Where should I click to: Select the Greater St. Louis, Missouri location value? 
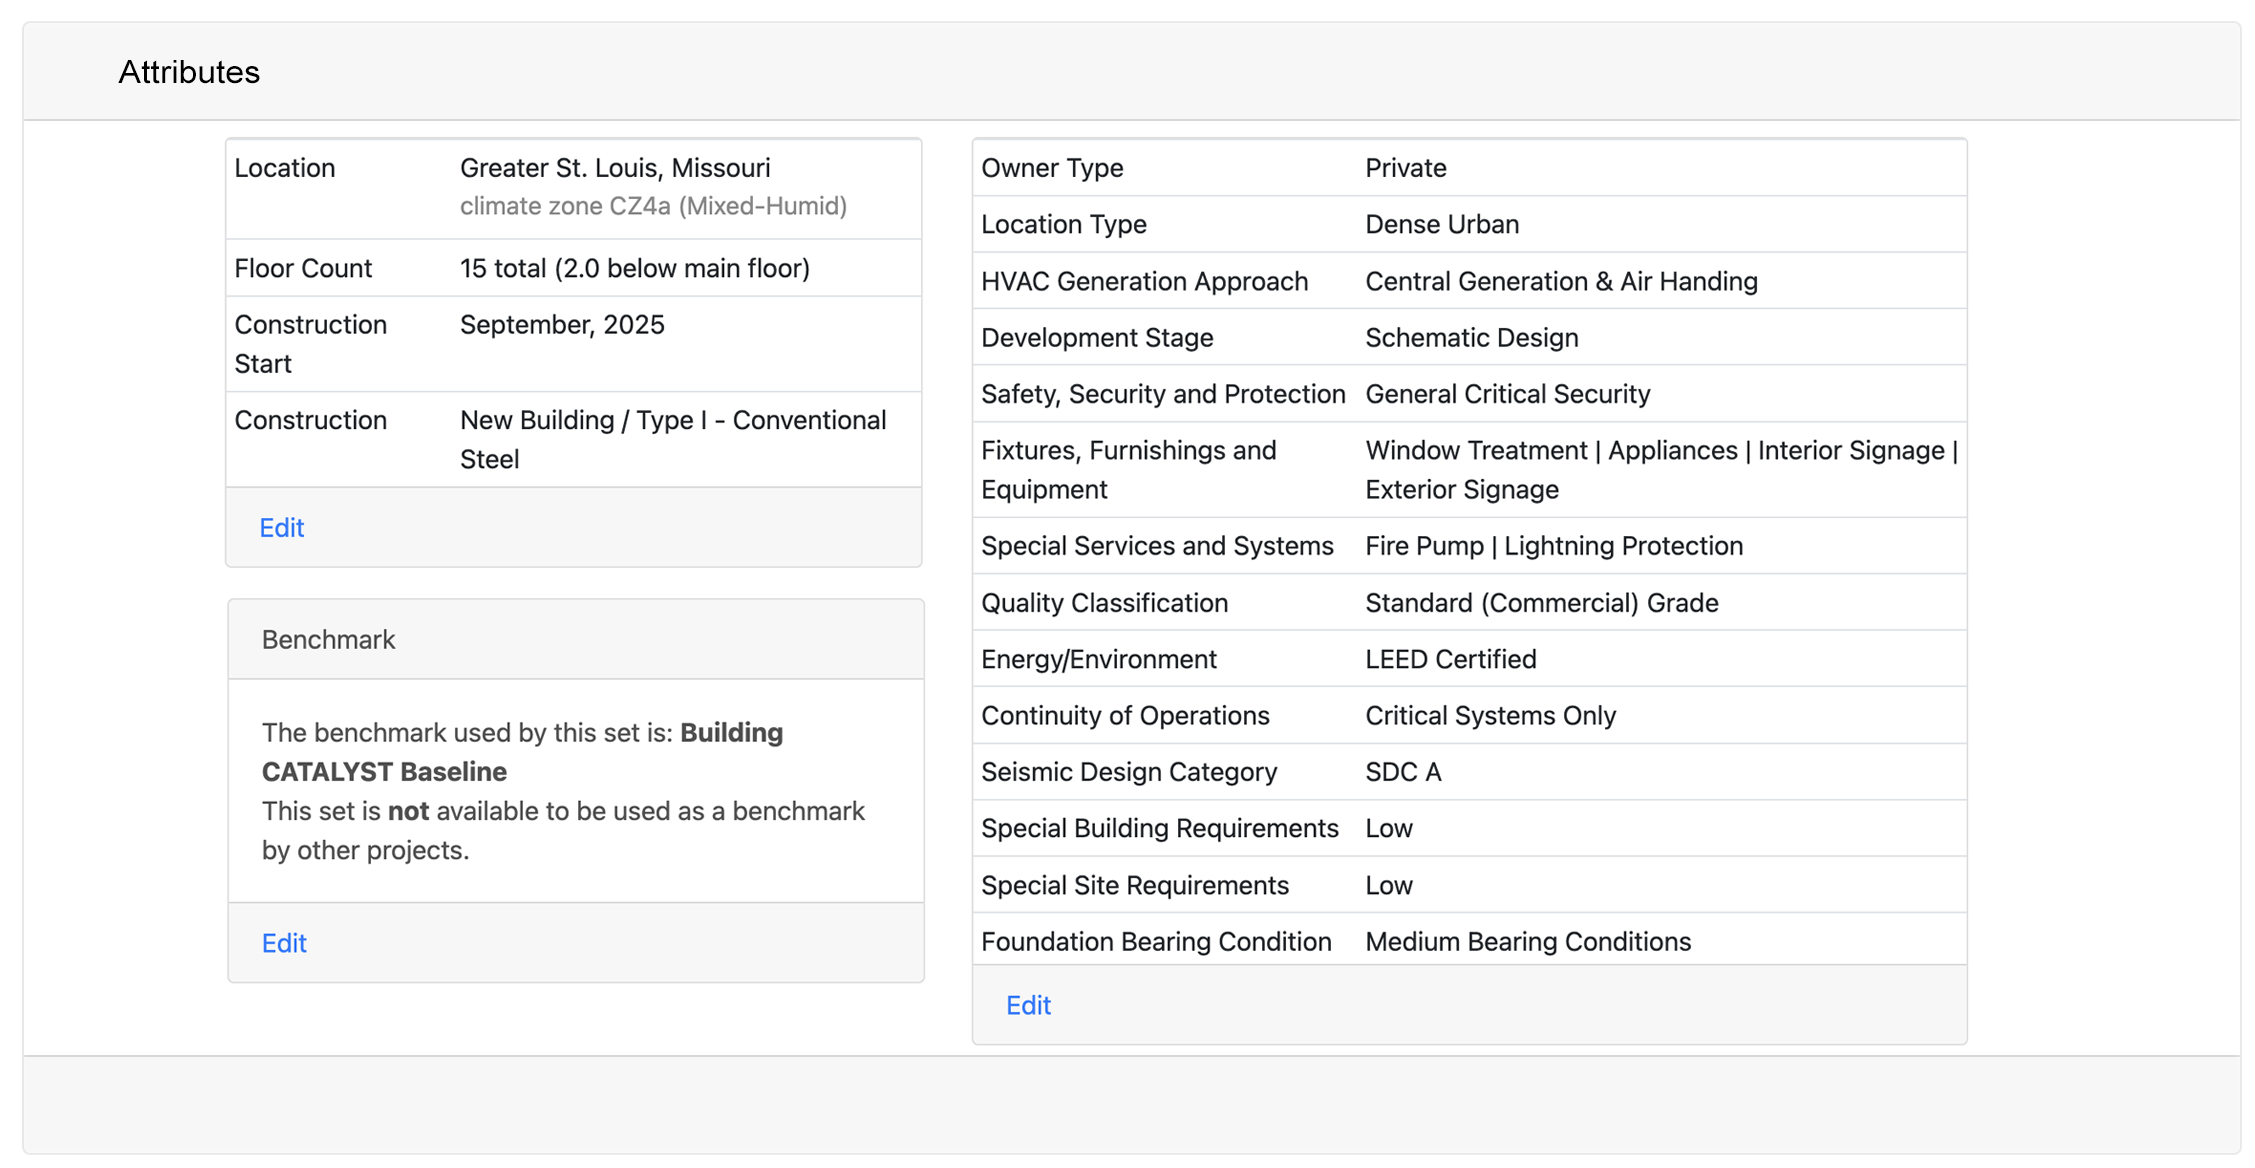(614, 168)
